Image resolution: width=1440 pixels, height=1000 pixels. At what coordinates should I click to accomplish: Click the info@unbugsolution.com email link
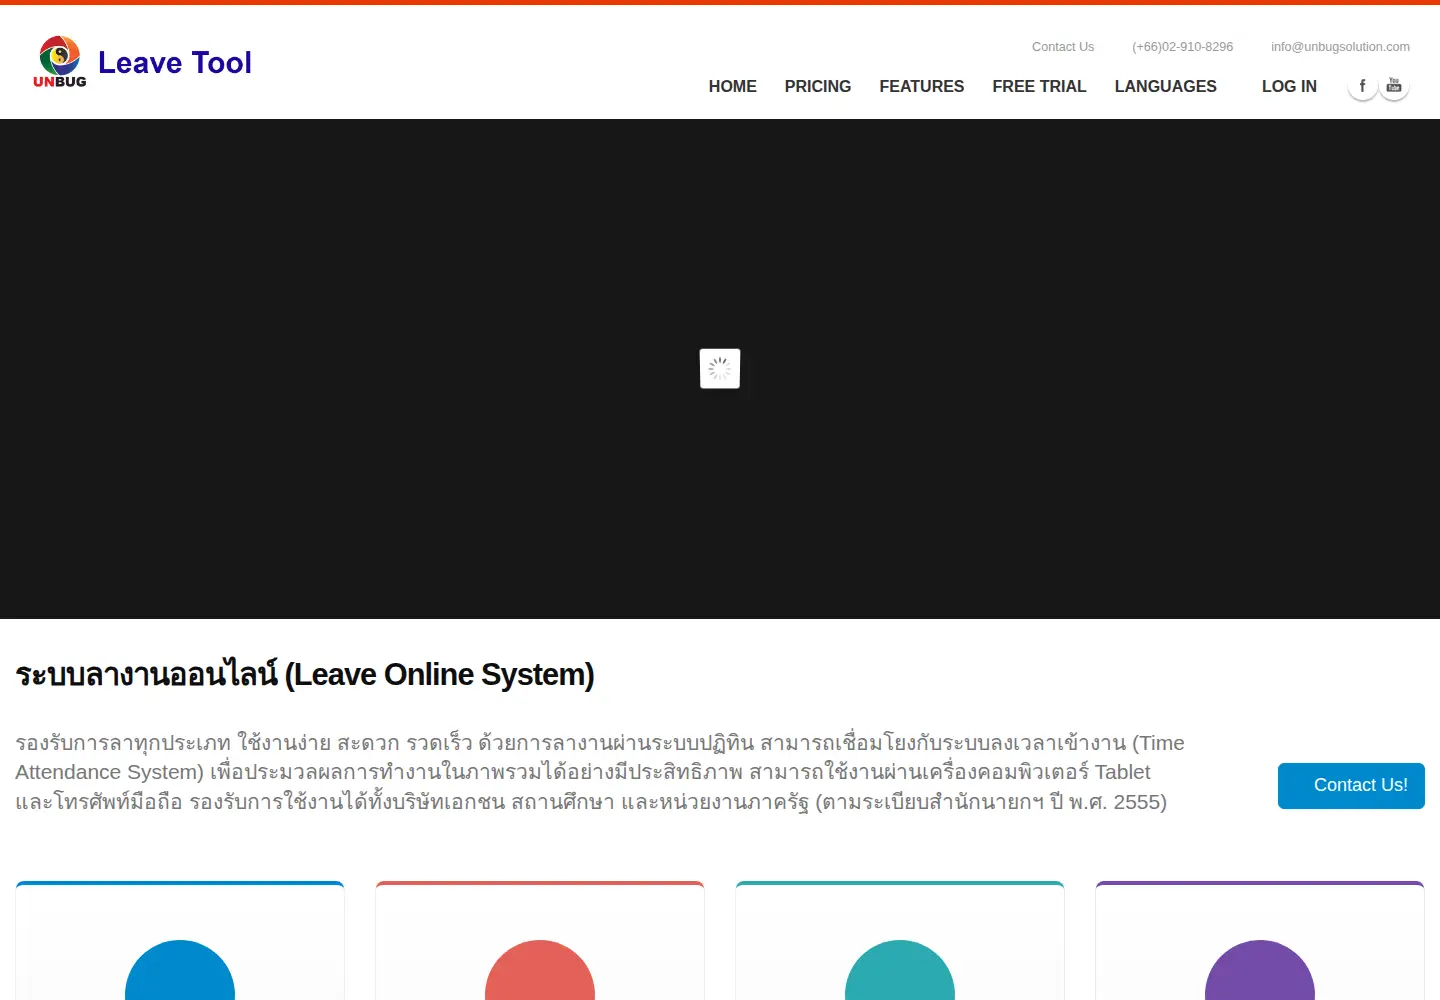click(x=1340, y=47)
